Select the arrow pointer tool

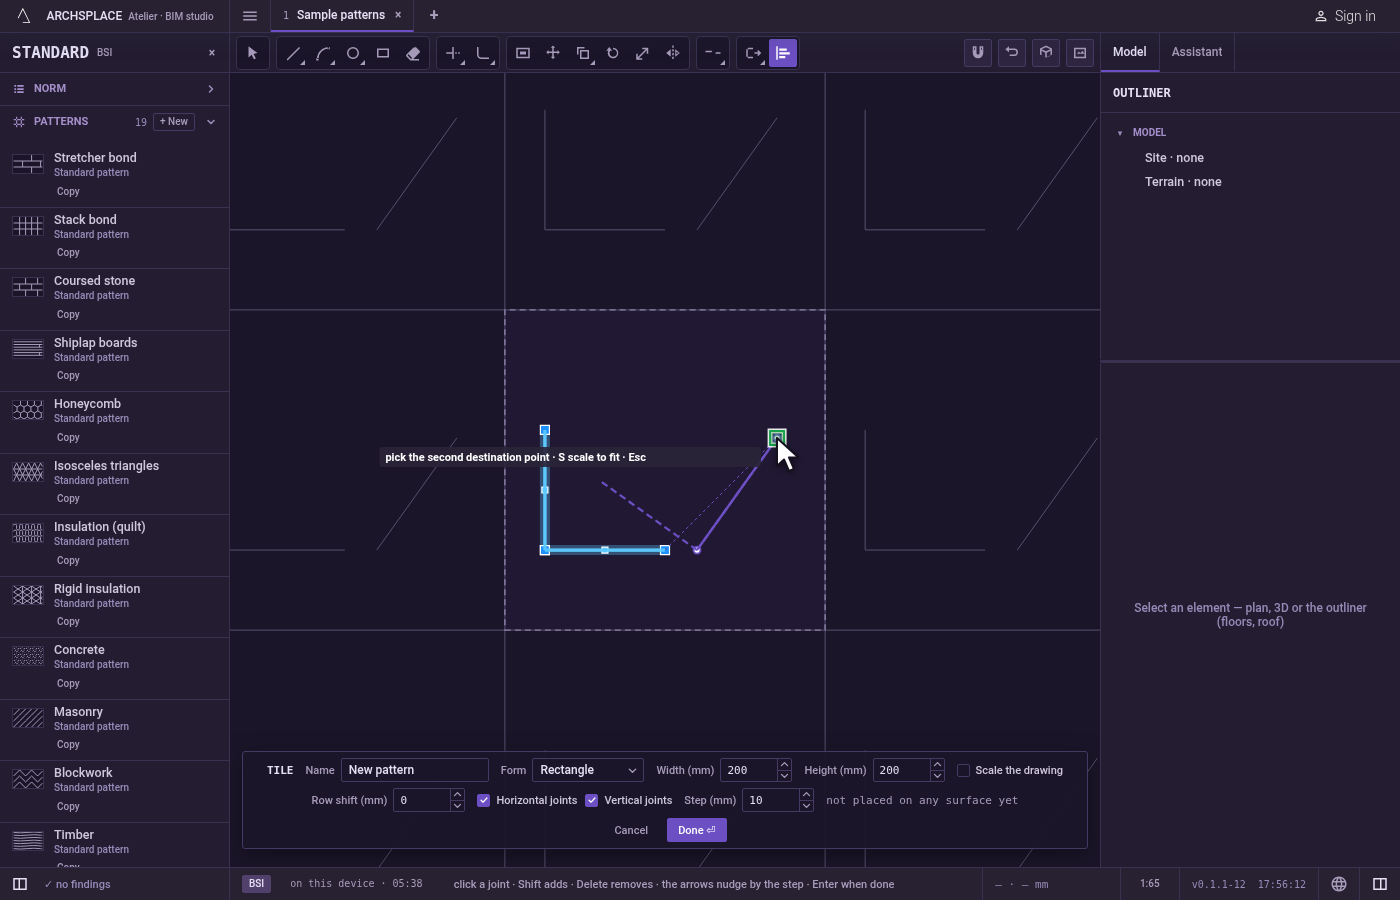click(252, 53)
